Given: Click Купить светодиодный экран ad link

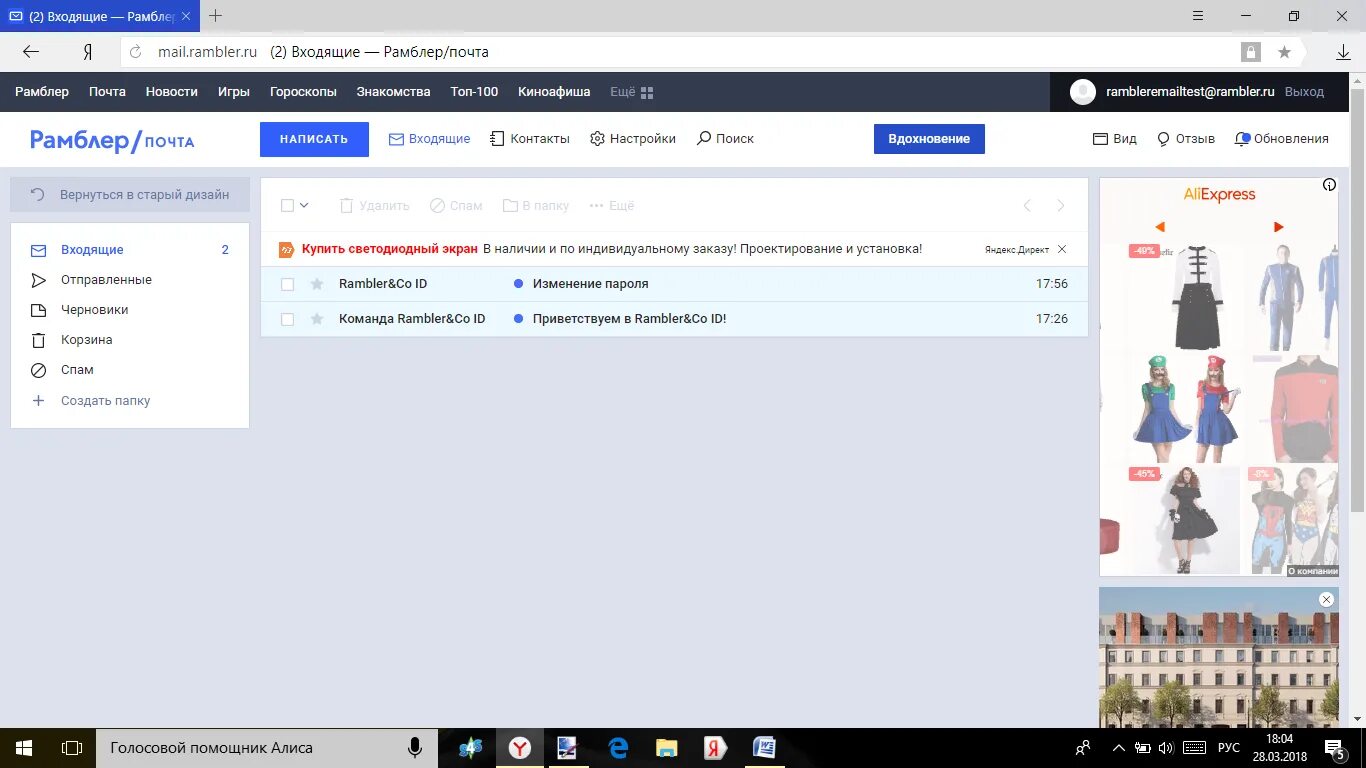Looking at the screenshot, I should [390, 249].
